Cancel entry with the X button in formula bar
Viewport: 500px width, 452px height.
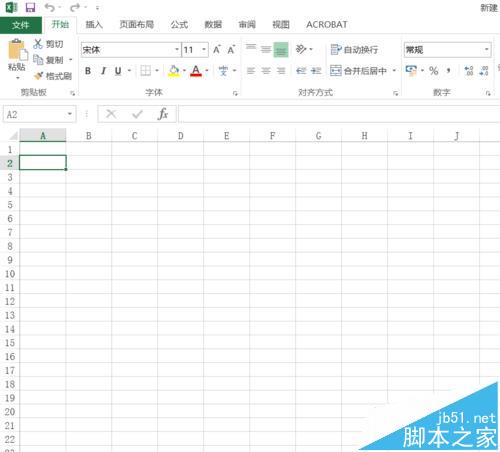pyautogui.click(x=111, y=114)
